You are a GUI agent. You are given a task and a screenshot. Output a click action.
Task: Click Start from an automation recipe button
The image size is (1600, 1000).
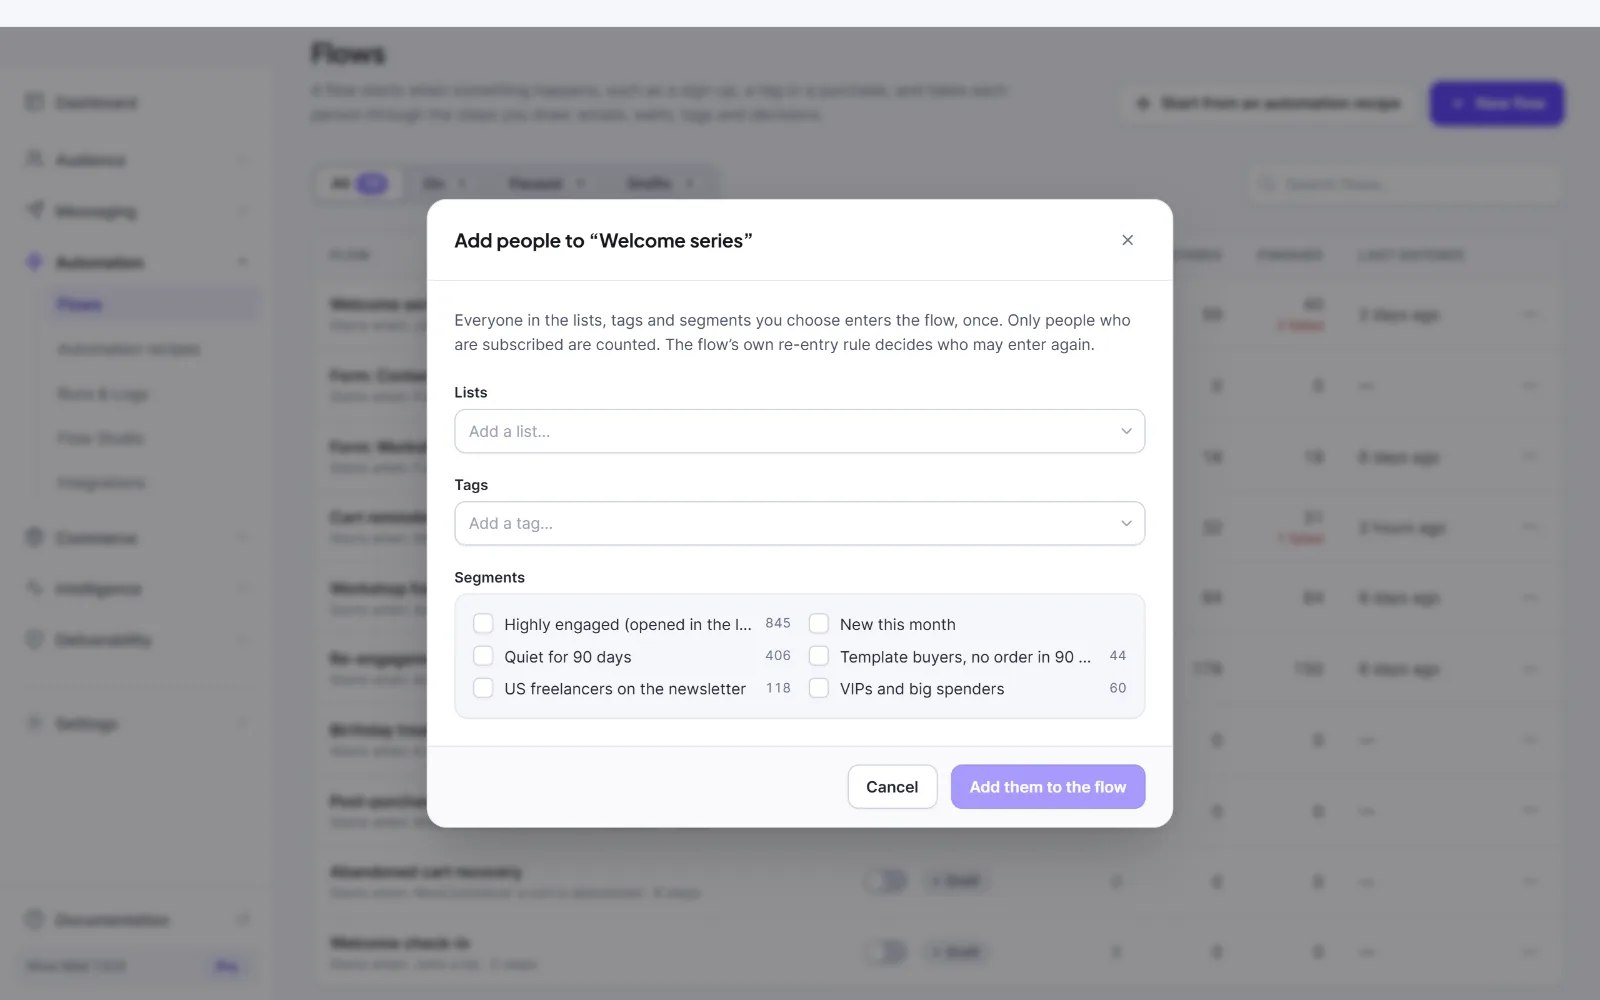click(1268, 103)
